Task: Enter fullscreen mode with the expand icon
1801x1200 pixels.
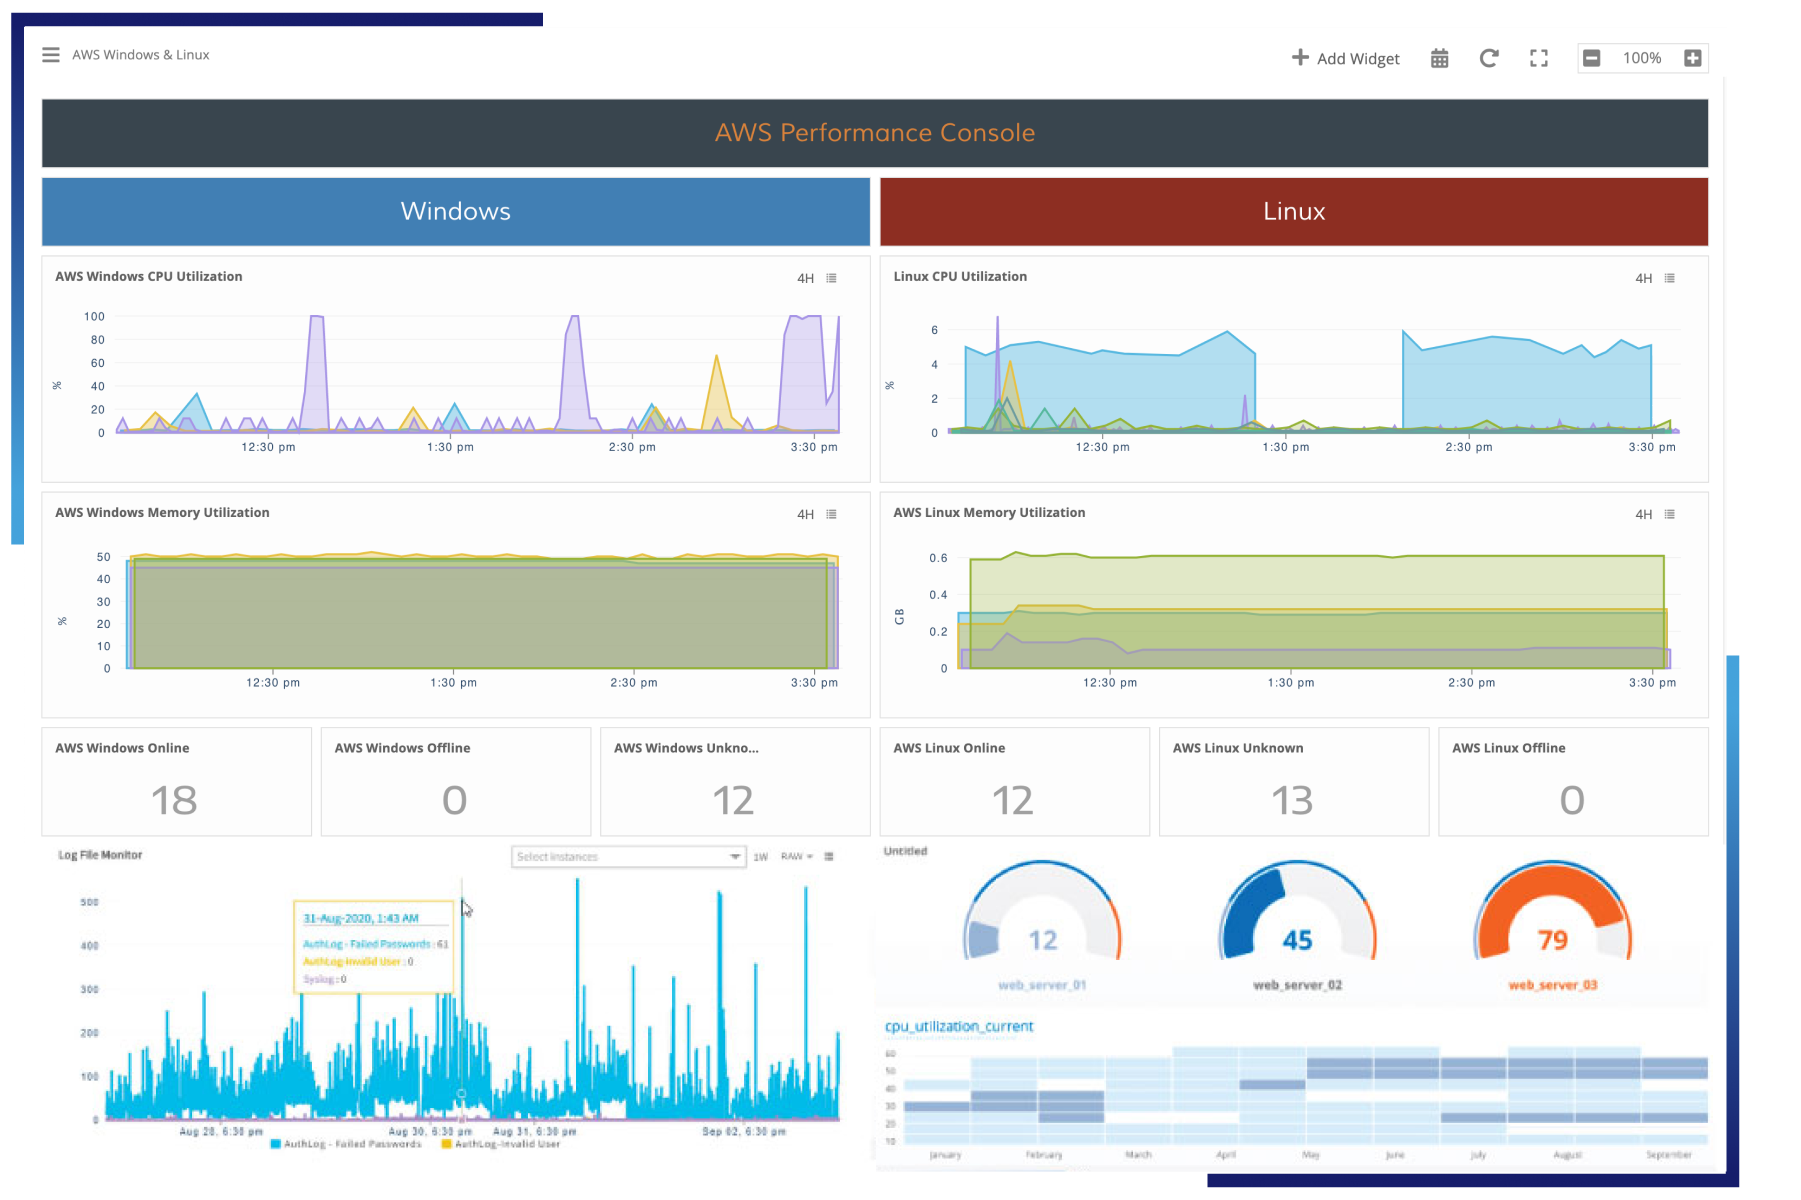Action: pos(1539,58)
